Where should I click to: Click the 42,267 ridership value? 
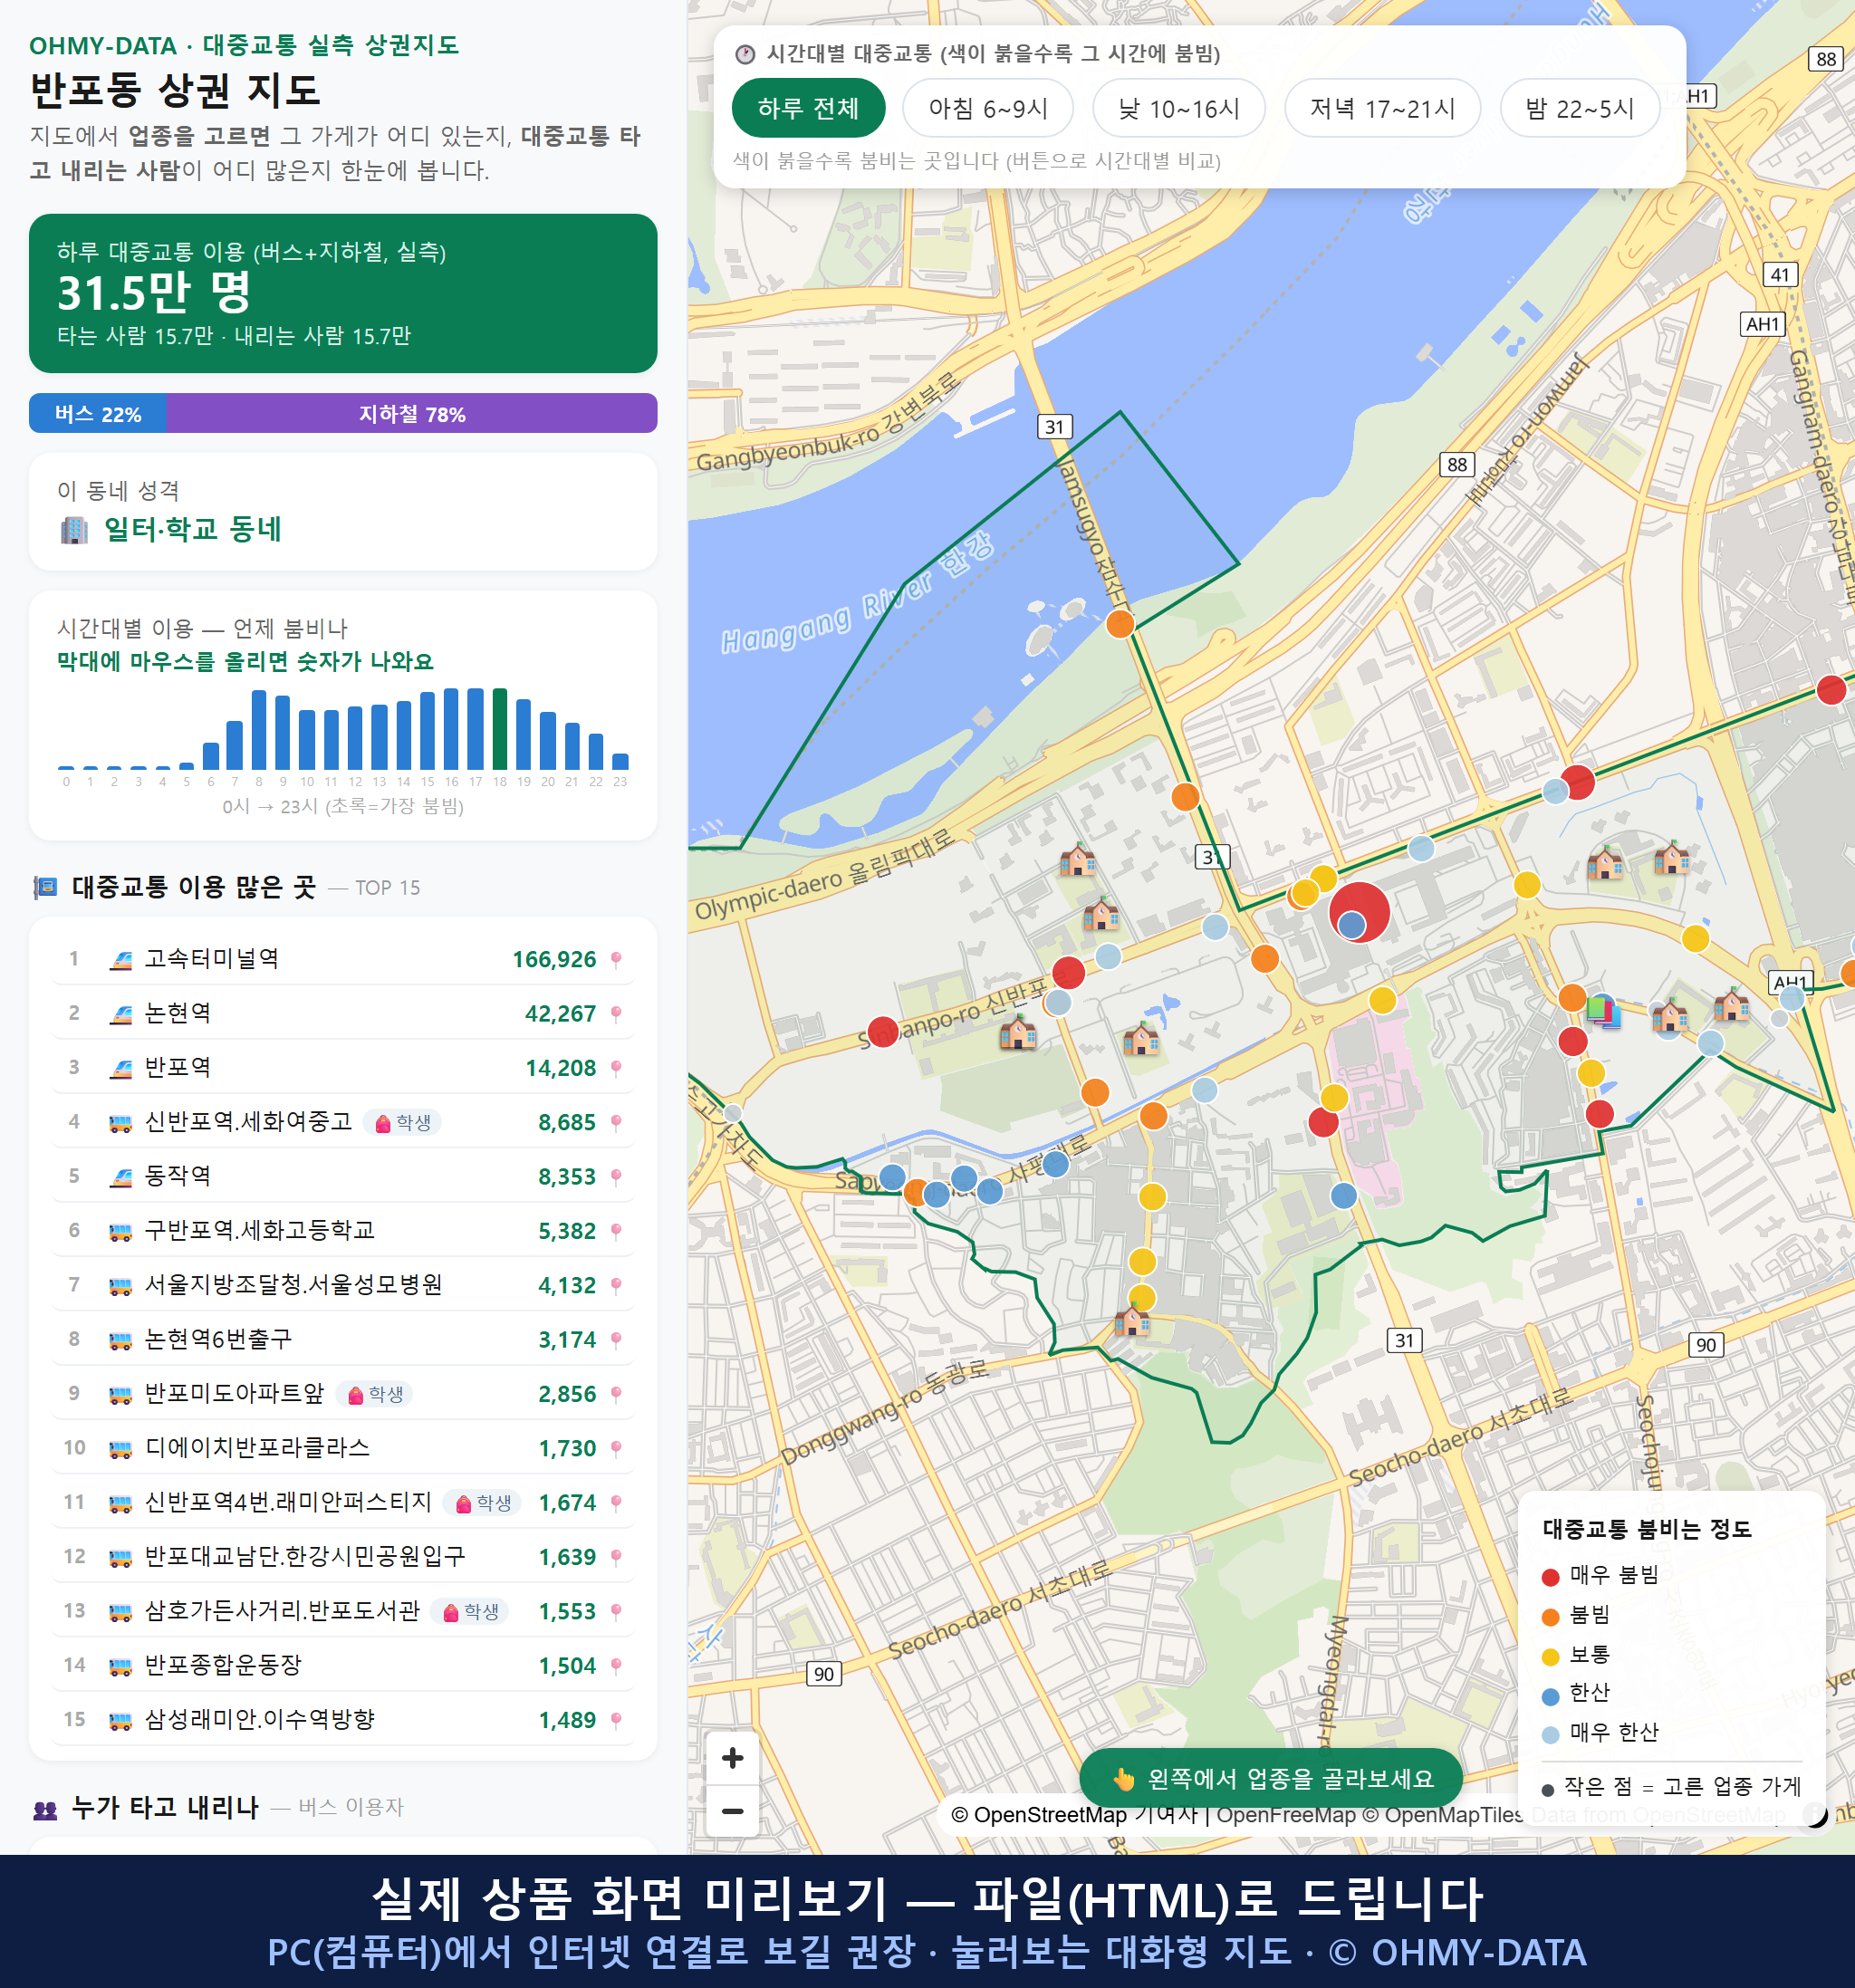click(560, 1014)
